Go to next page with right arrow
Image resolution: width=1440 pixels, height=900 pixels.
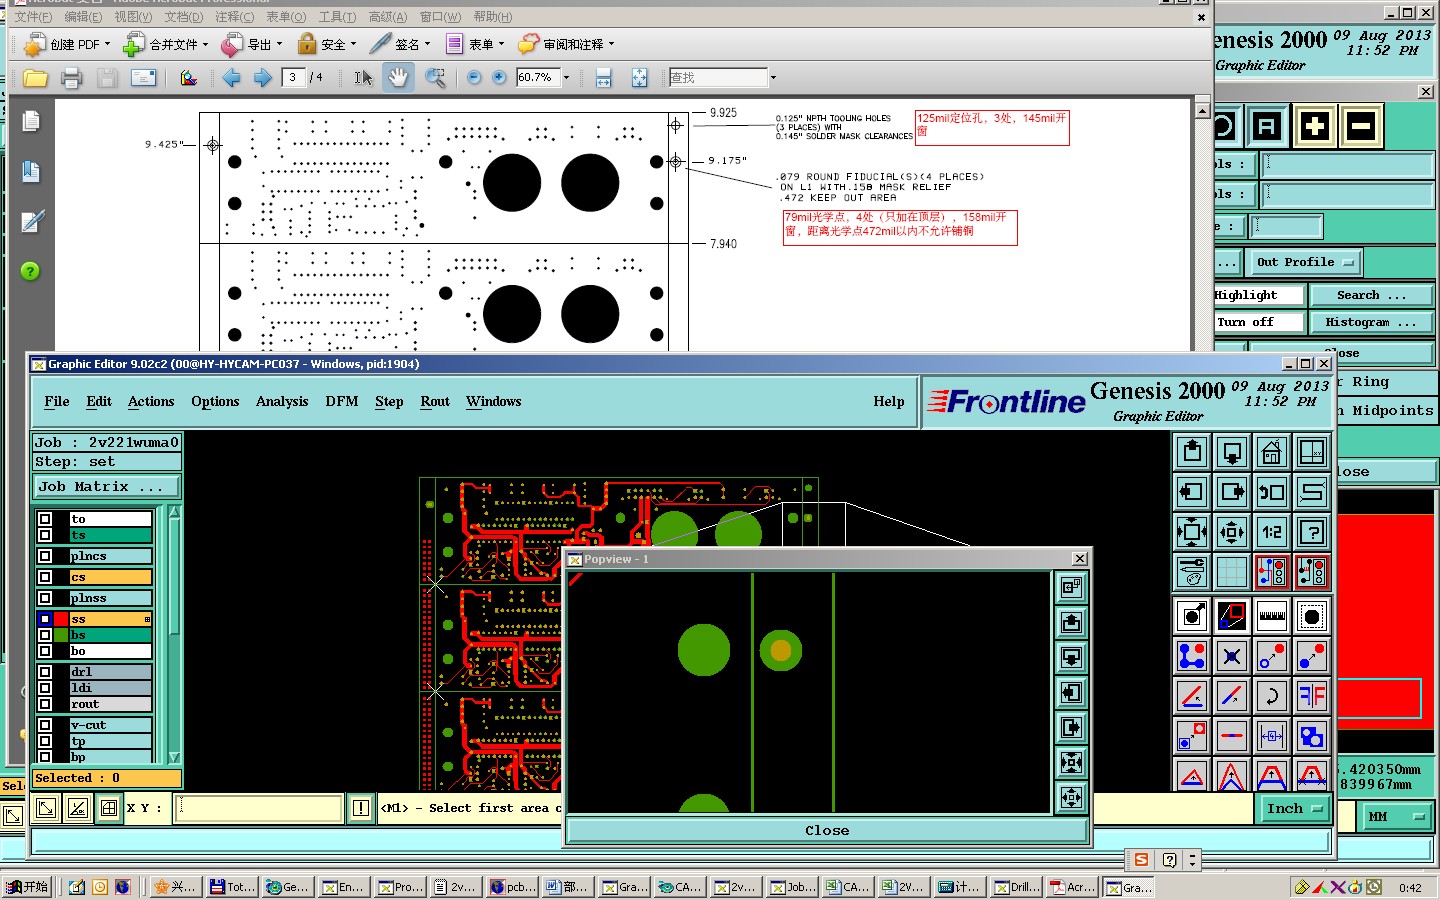click(263, 77)
